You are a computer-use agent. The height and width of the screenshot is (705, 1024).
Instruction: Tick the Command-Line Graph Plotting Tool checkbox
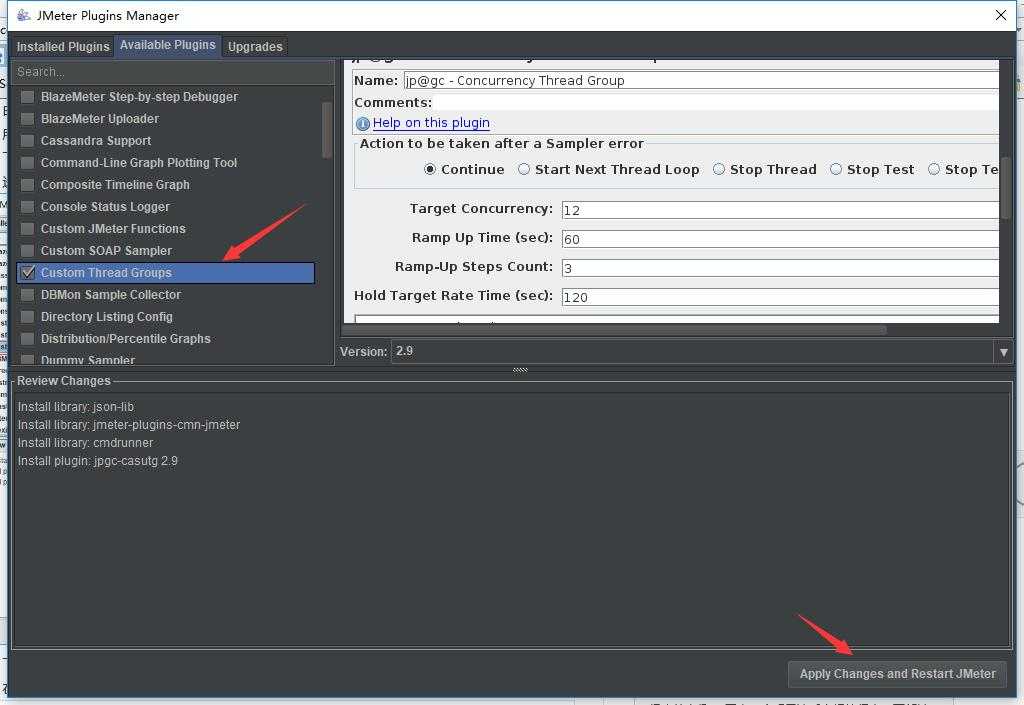[27, 163]
